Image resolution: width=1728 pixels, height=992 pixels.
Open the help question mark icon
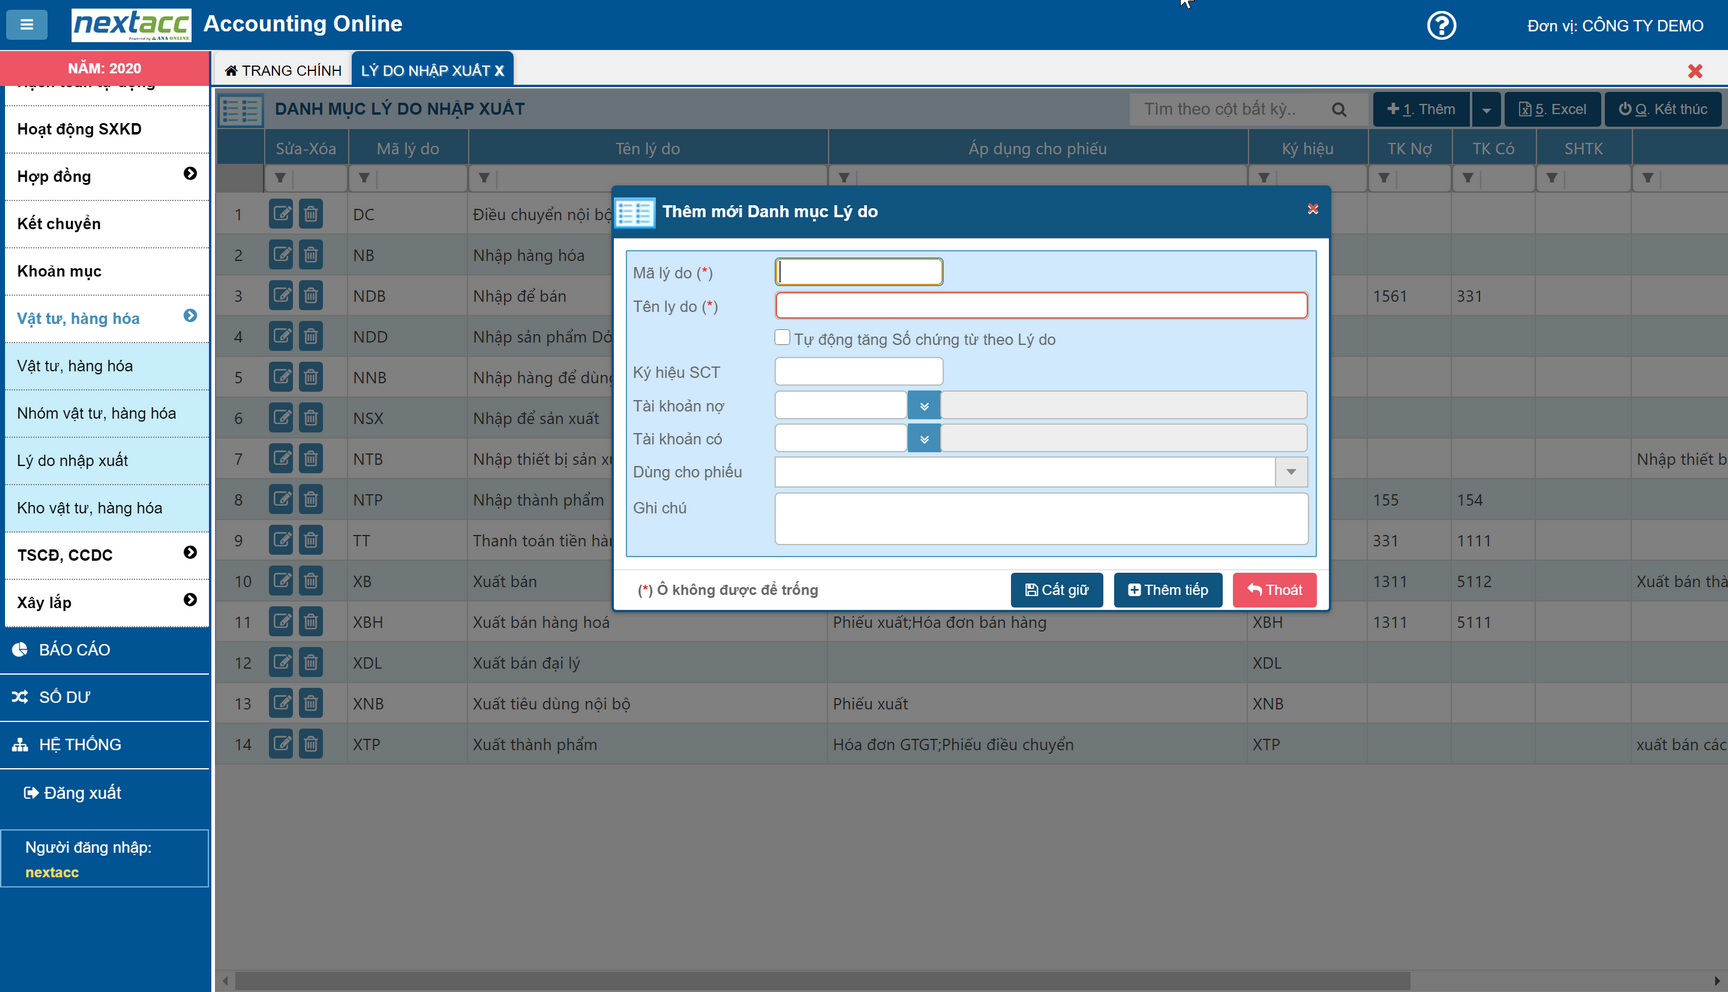1441,25
